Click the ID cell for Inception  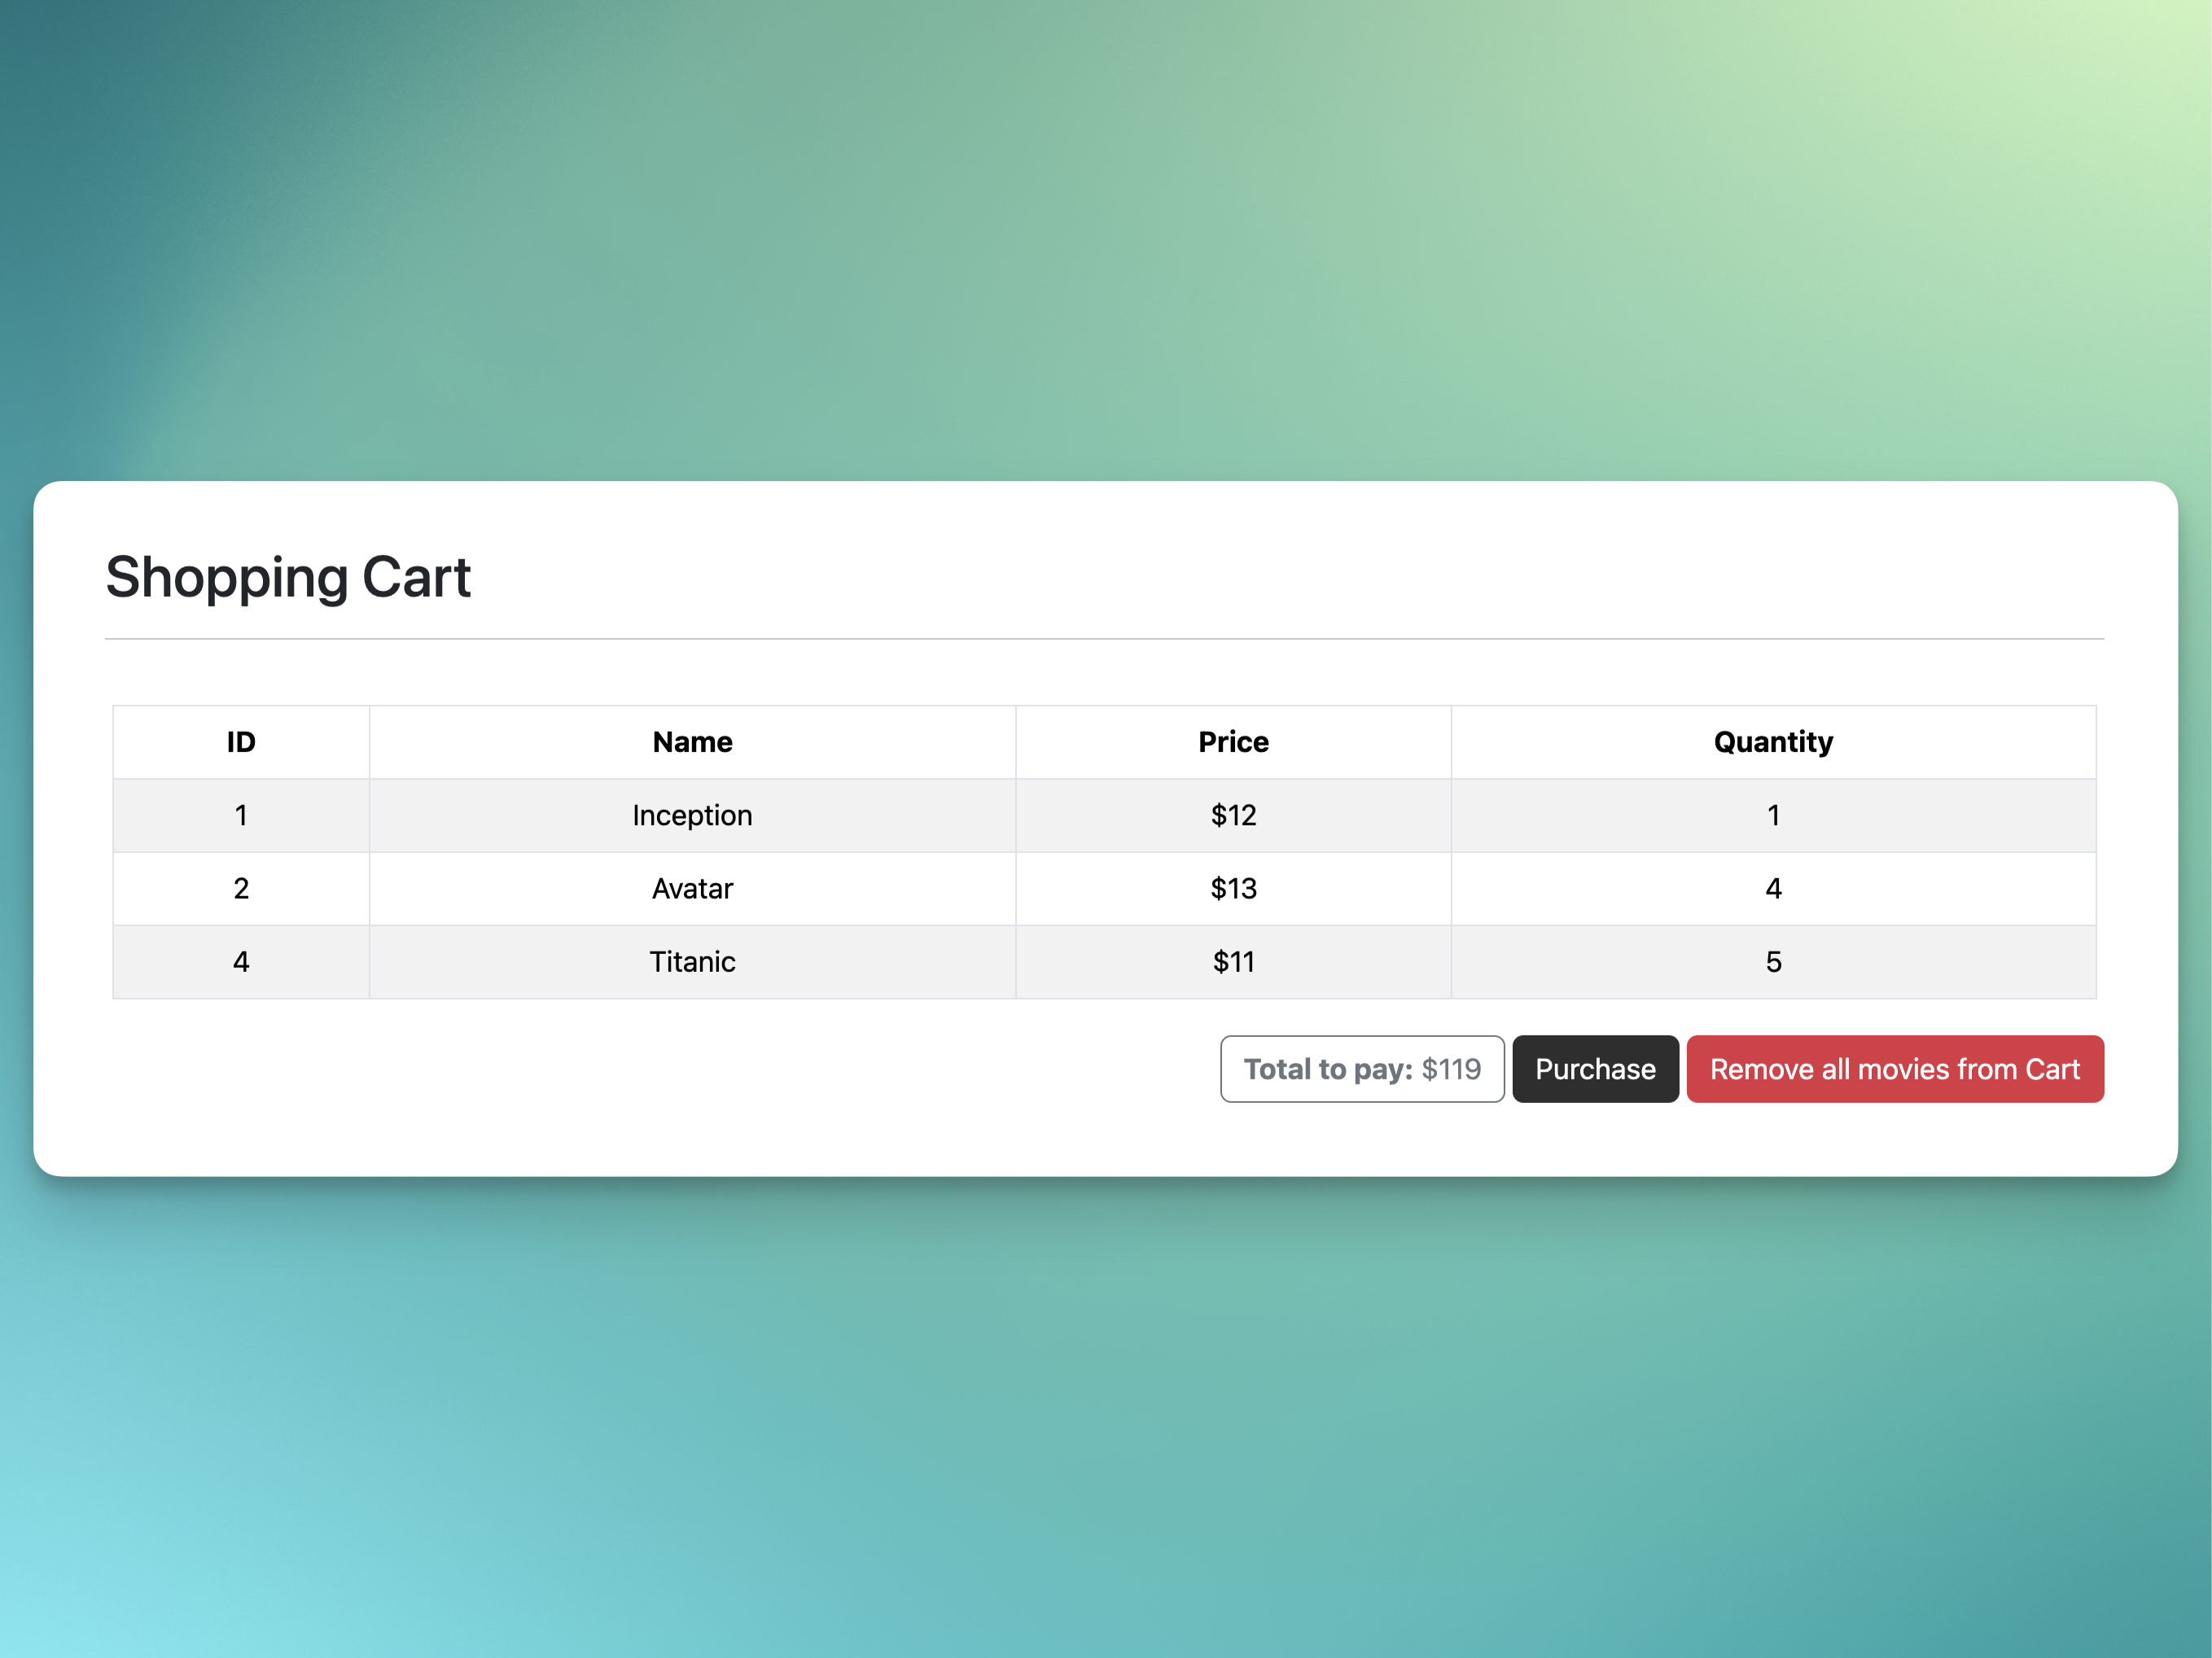point(241,815)
